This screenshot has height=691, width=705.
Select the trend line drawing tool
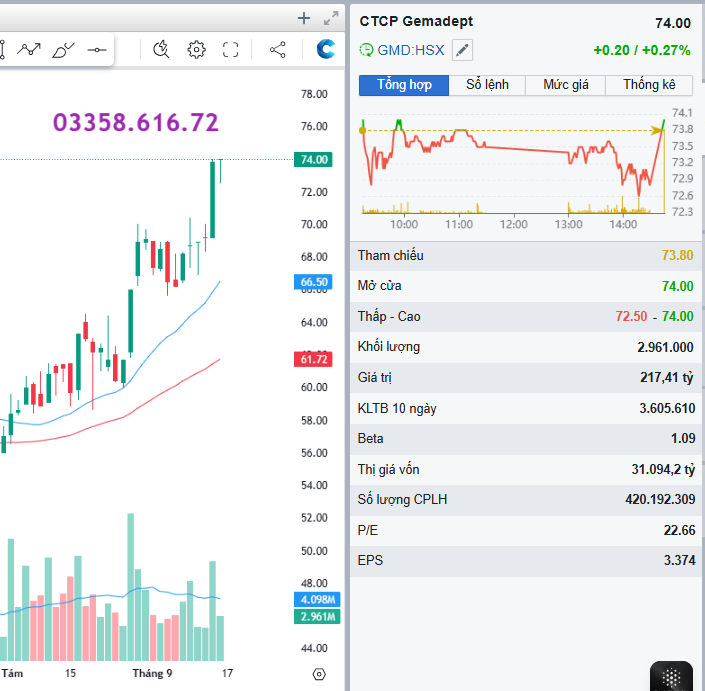point(29,49)
